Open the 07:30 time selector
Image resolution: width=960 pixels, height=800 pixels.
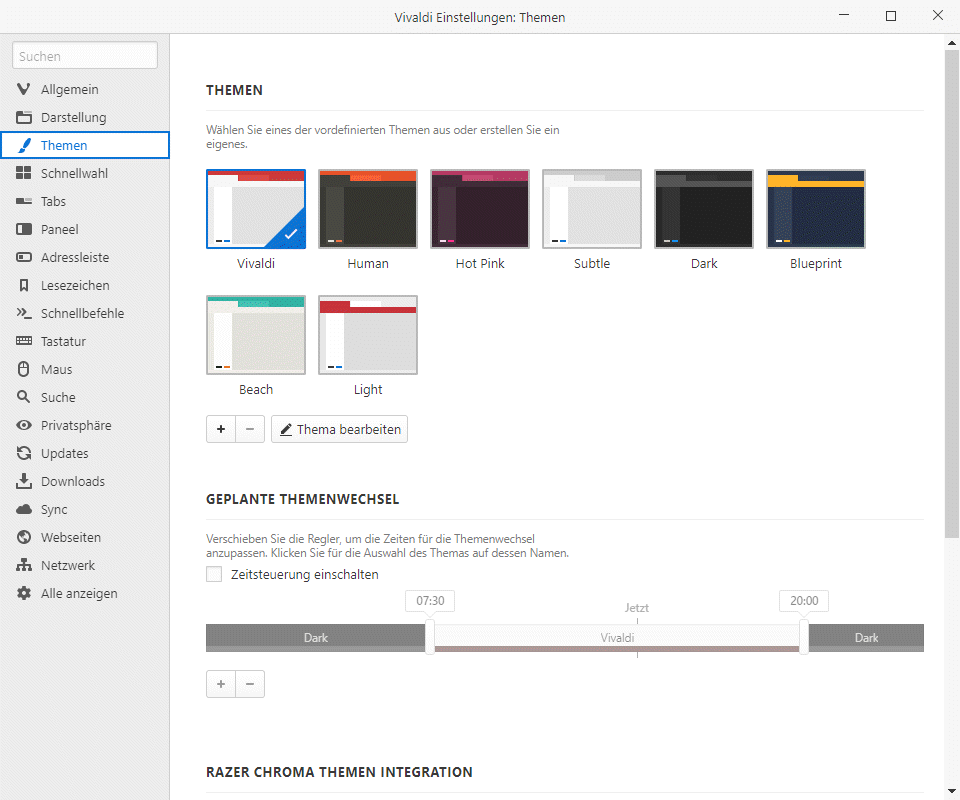click(x=430, y=601)
